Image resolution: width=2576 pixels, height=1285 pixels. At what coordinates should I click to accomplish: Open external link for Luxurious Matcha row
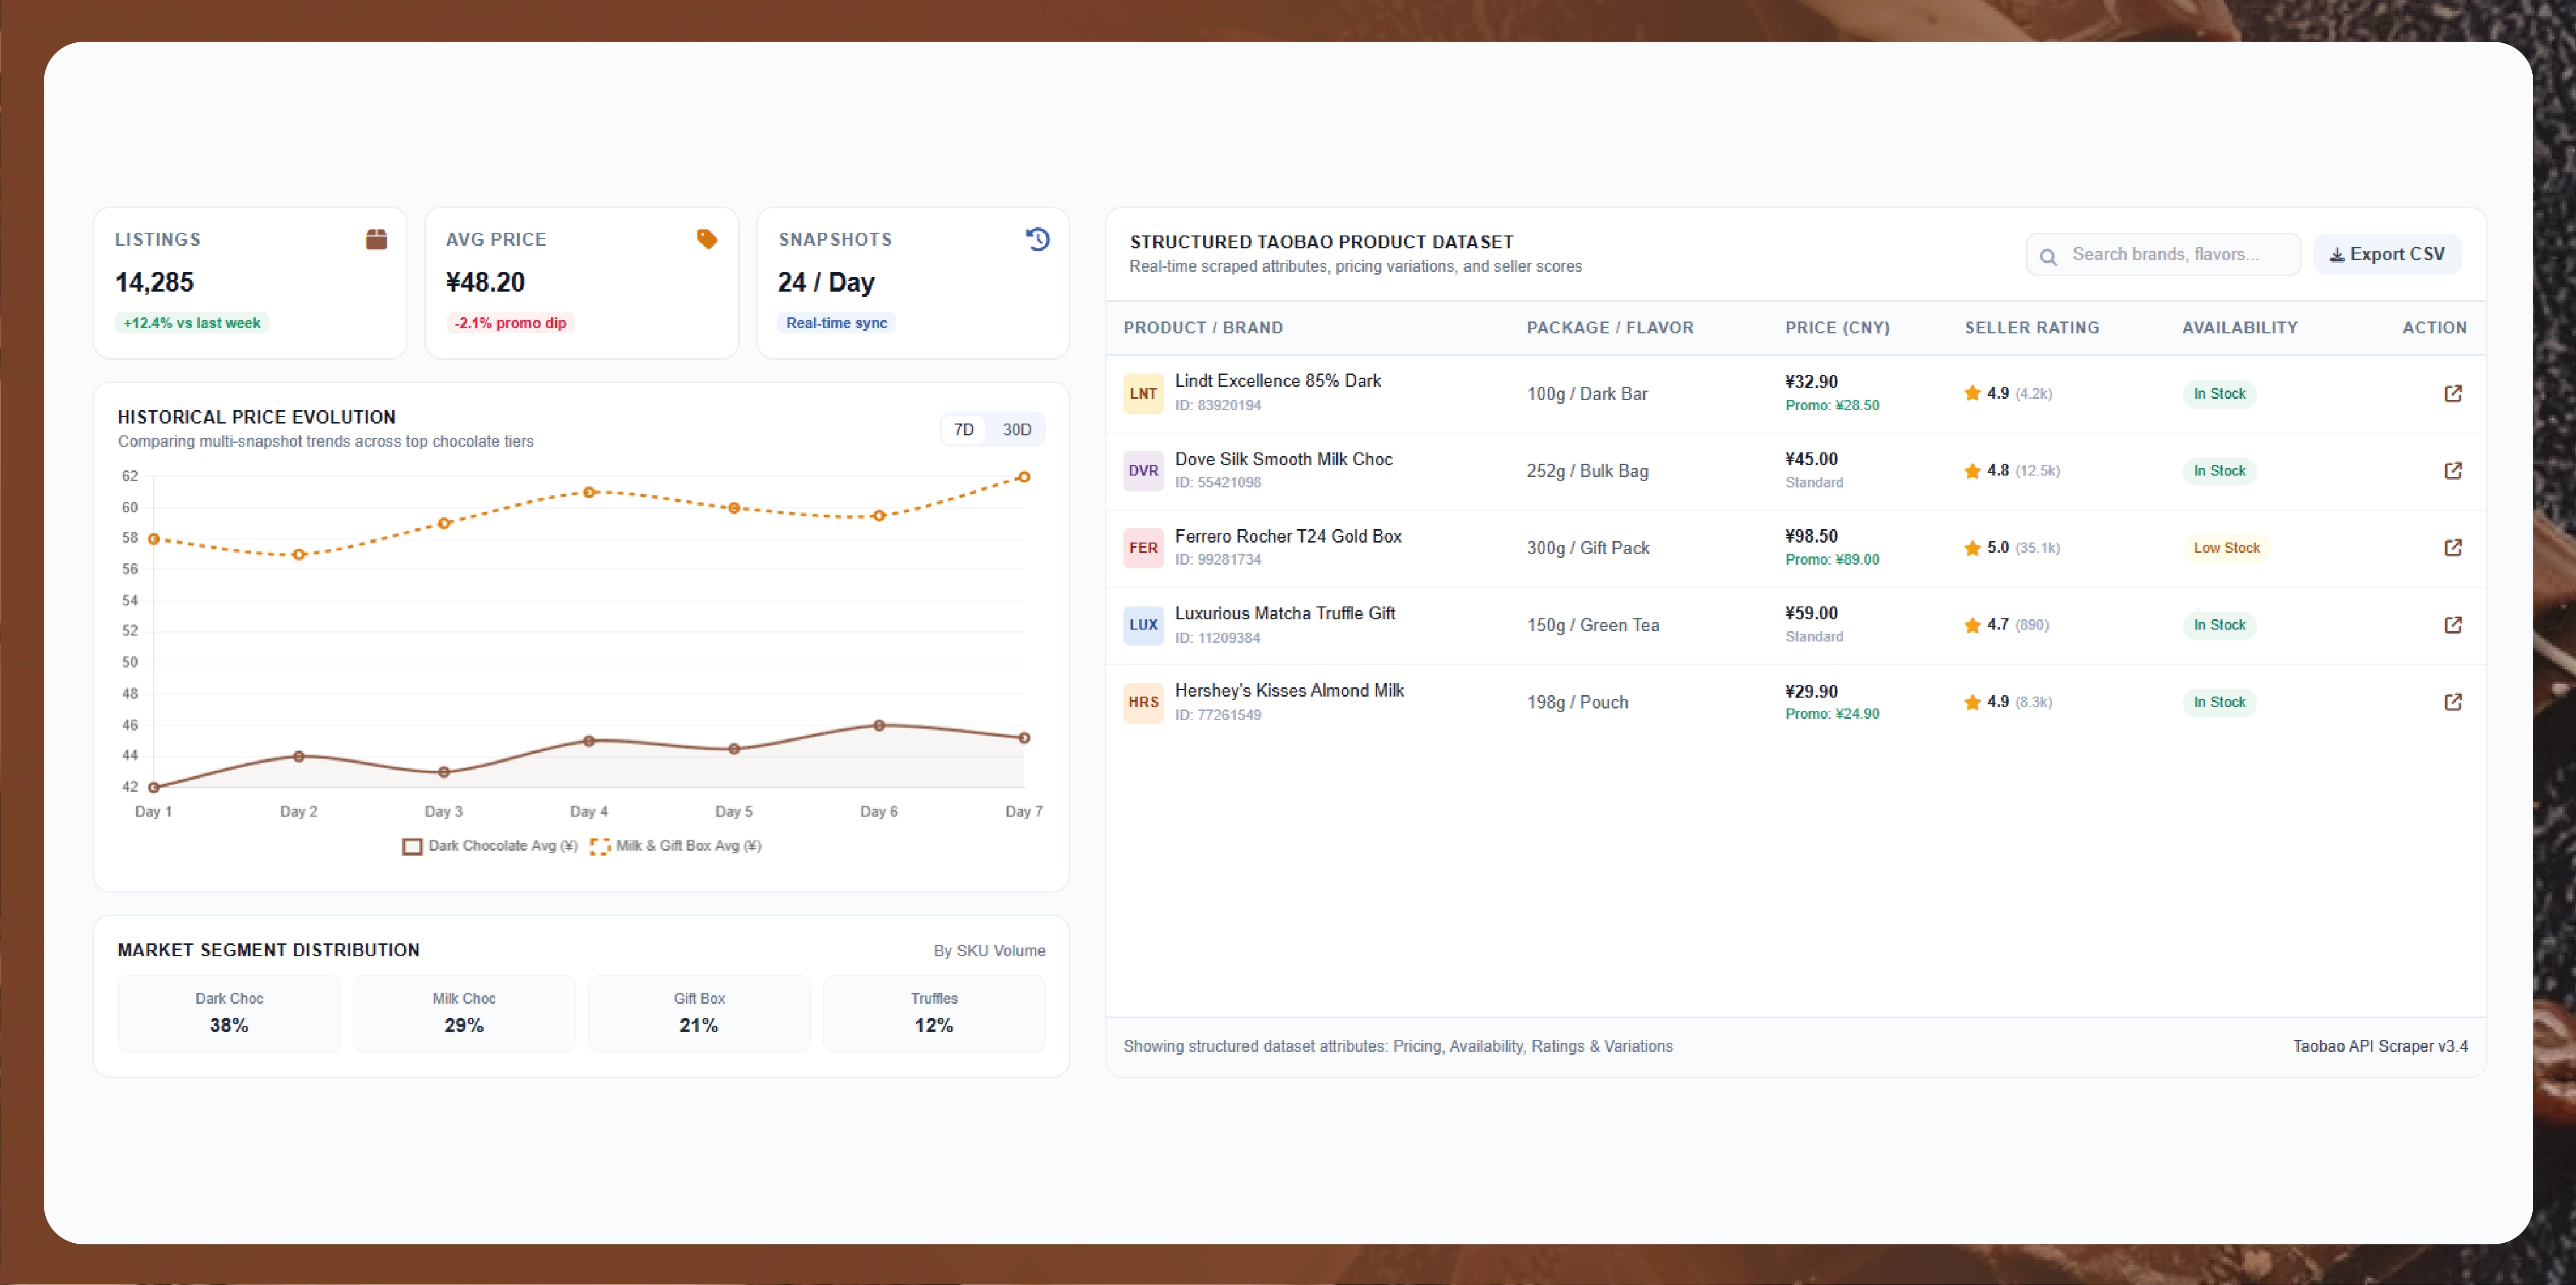pyautogui.click(x=2452, y=624)
